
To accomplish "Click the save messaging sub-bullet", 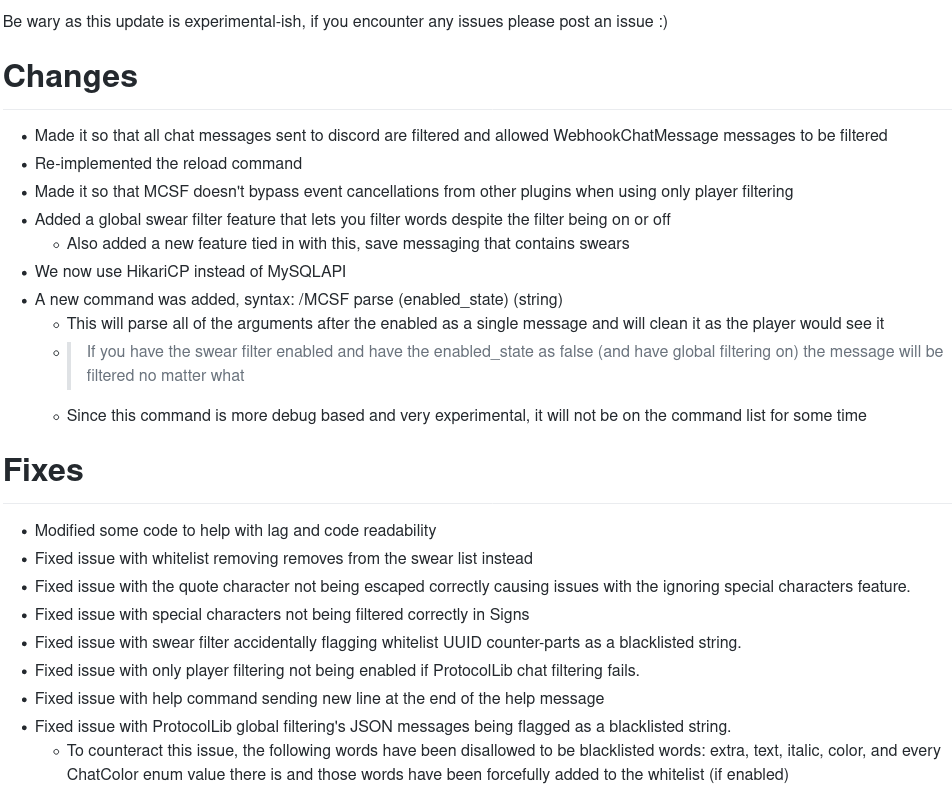I will [347, 244].
